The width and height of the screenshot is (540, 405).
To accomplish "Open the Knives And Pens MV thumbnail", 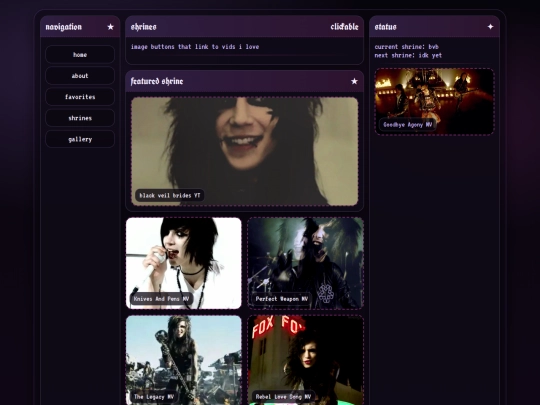I will point(184,263).
